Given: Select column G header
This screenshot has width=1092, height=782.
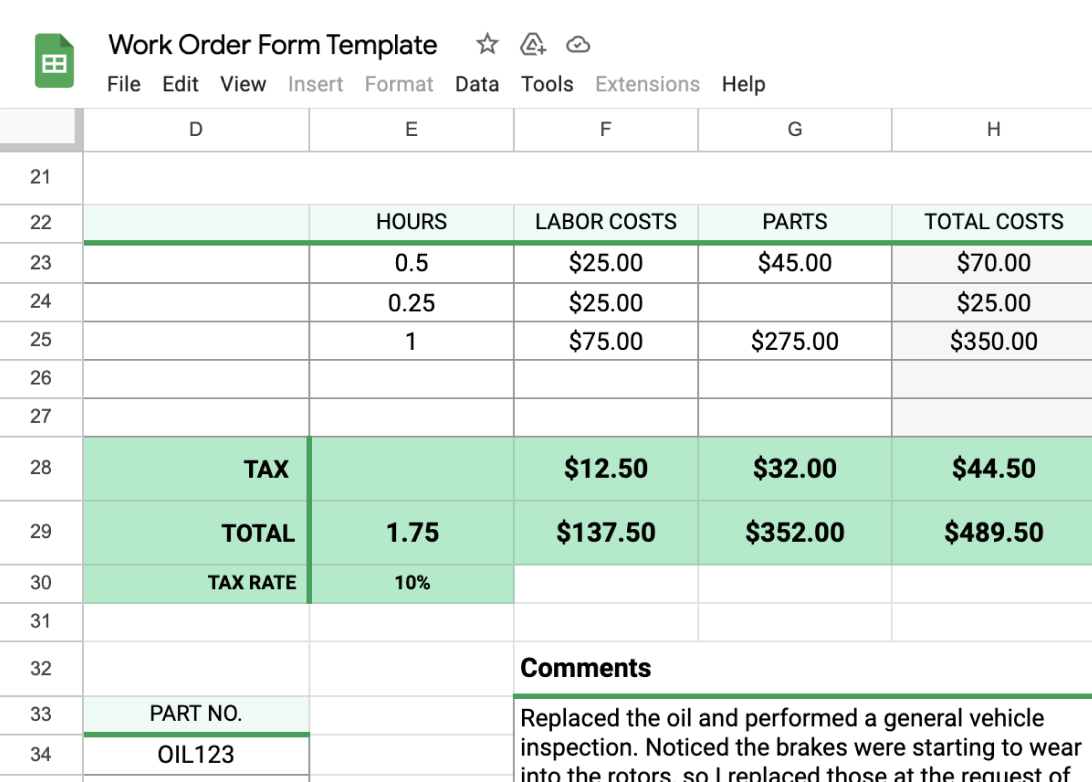Looking at the screenshot, I should (x=795, y=130).
